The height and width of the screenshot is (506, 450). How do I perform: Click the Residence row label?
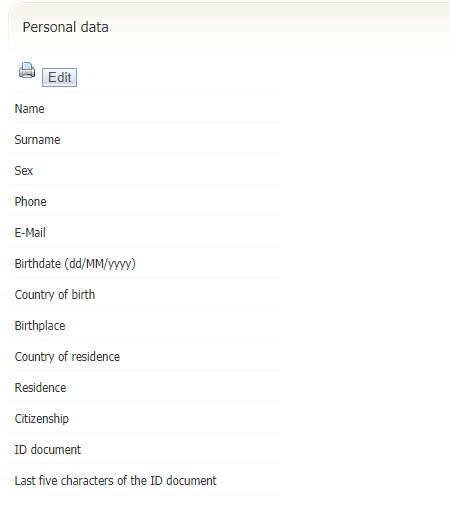(40, 388)
